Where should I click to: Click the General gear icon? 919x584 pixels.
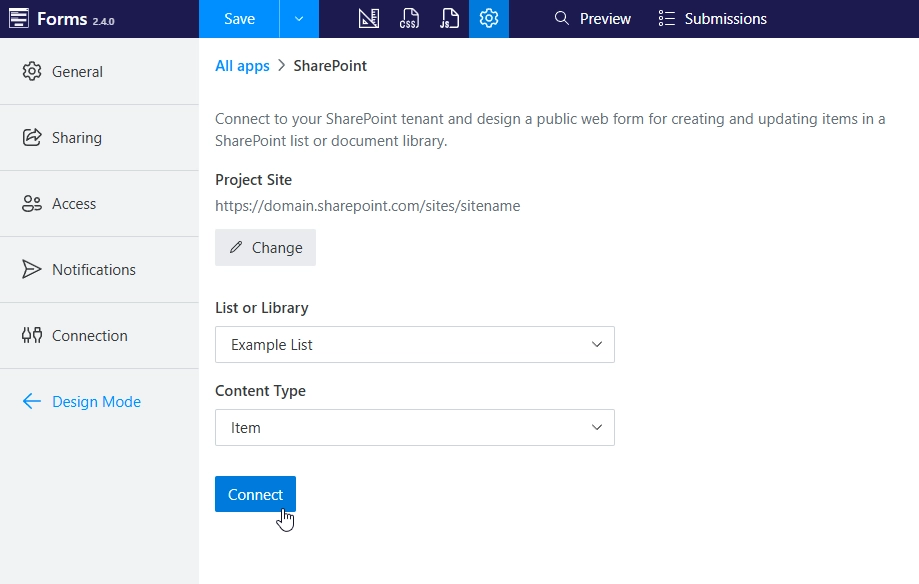pos(32,71)
